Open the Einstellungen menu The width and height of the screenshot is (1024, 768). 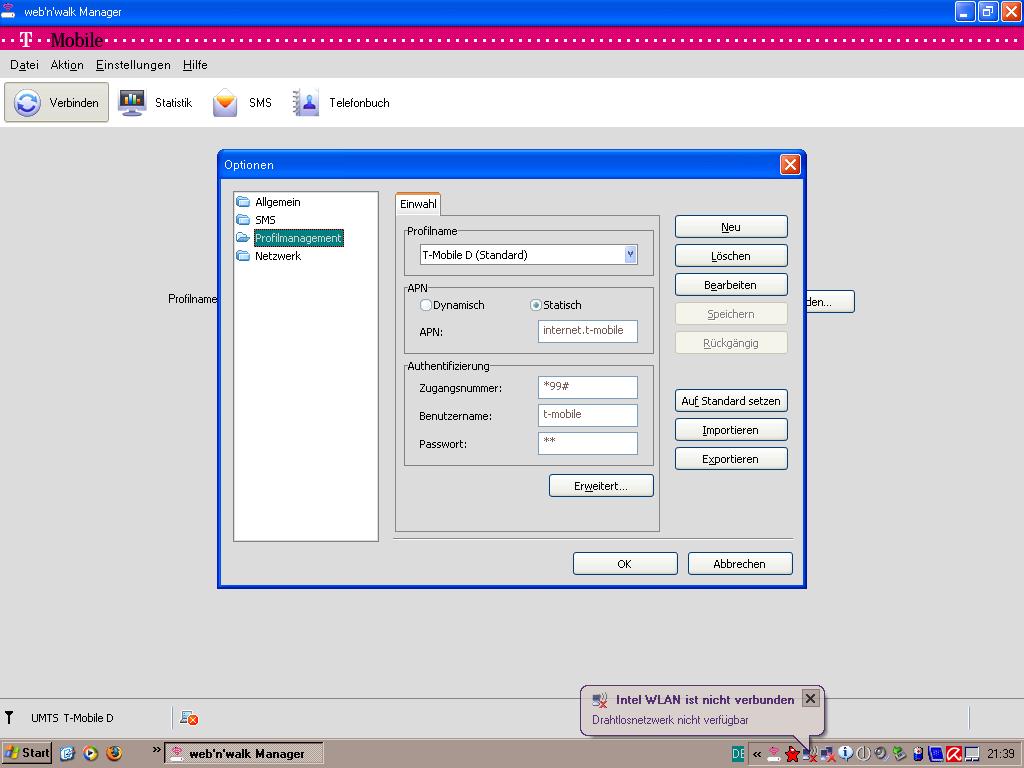pyautogui.click(x=133, y=65)
